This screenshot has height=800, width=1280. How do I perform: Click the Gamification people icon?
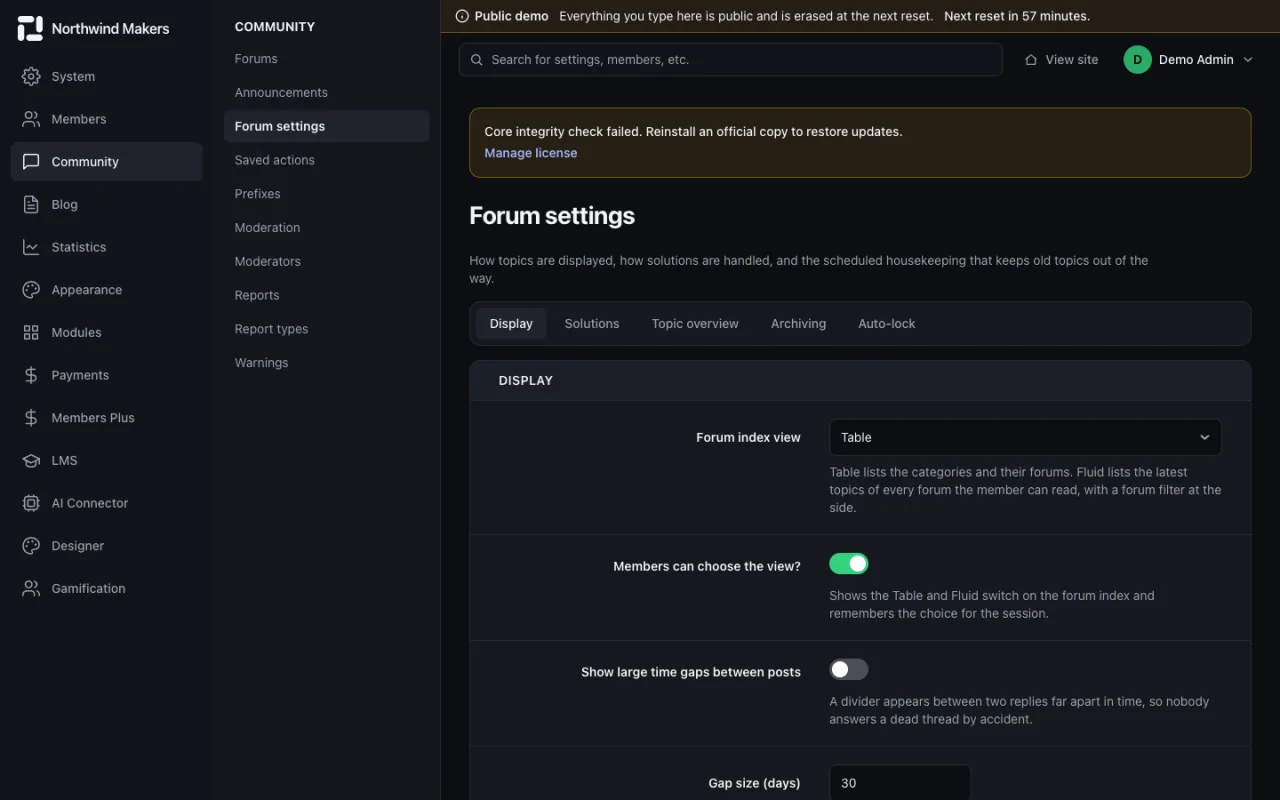coord(31,588)
